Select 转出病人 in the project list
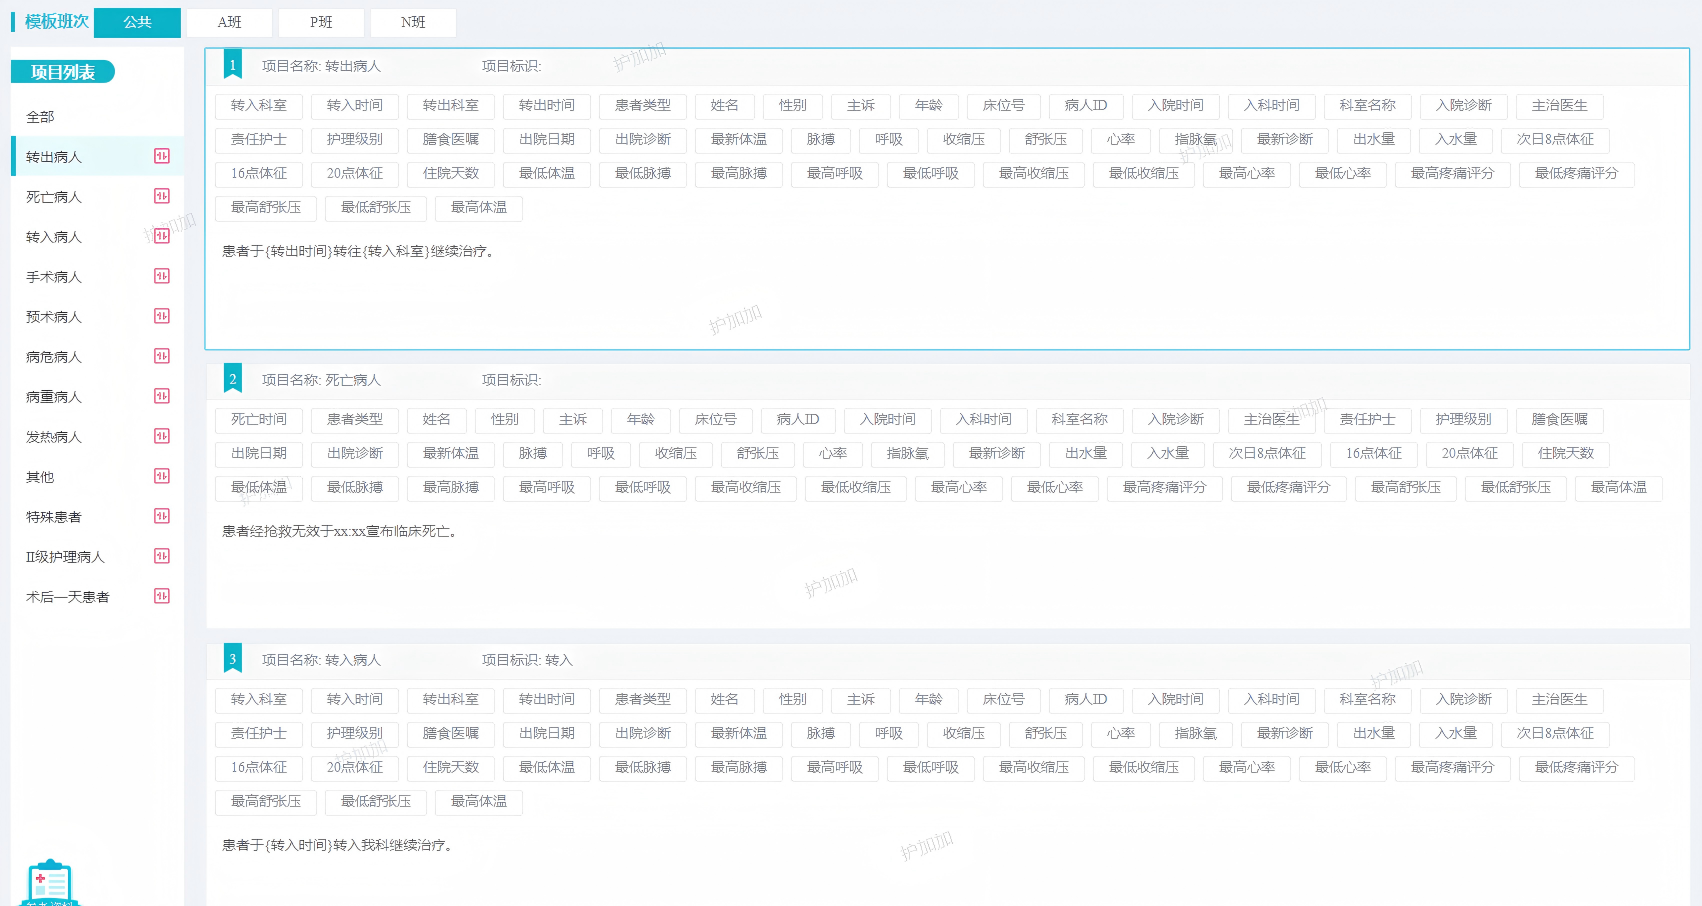1702x906 pixels. pos(97,157)
